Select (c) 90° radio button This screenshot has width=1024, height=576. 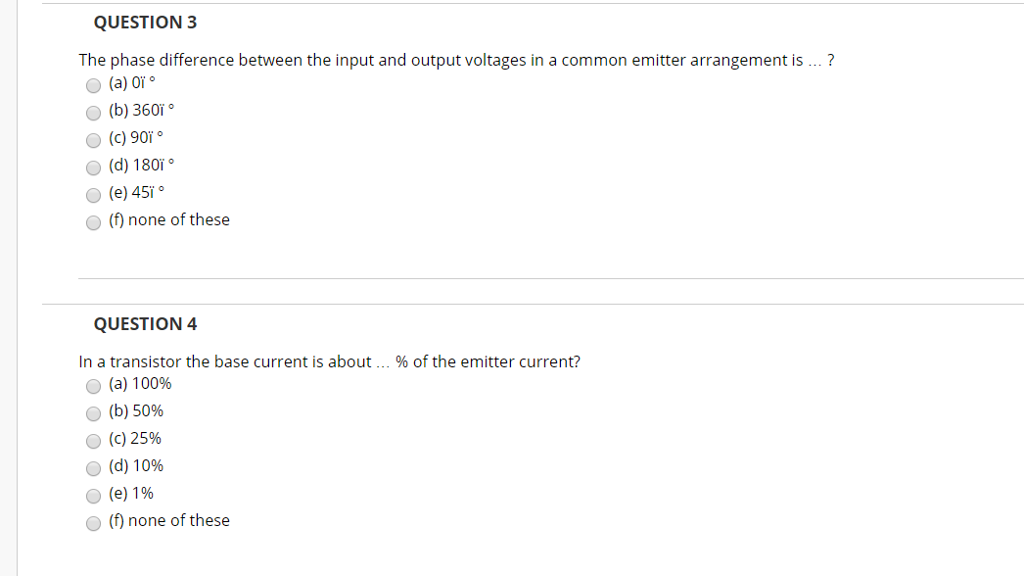93,140
